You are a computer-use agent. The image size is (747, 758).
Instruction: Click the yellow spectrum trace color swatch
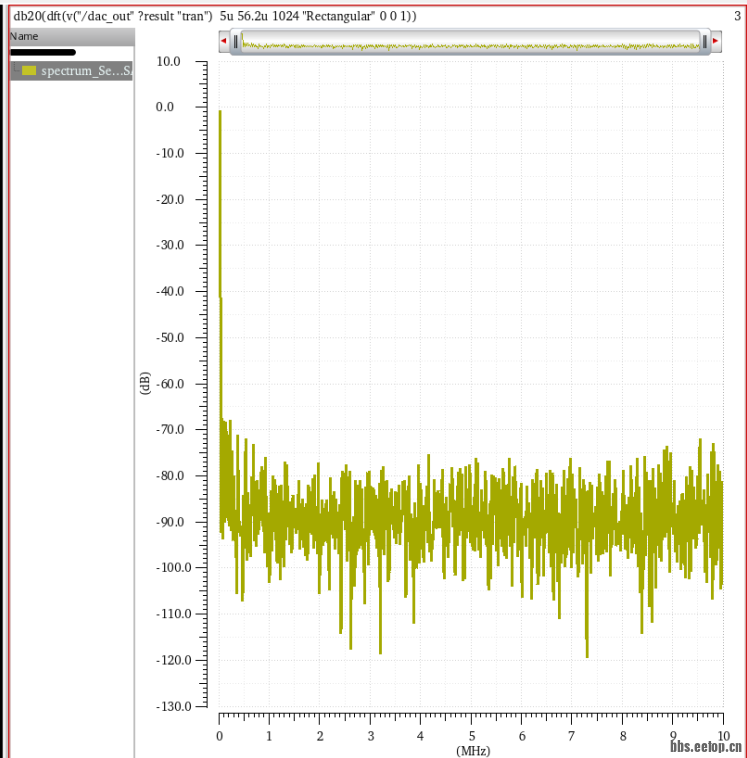[x=29, y=71]
